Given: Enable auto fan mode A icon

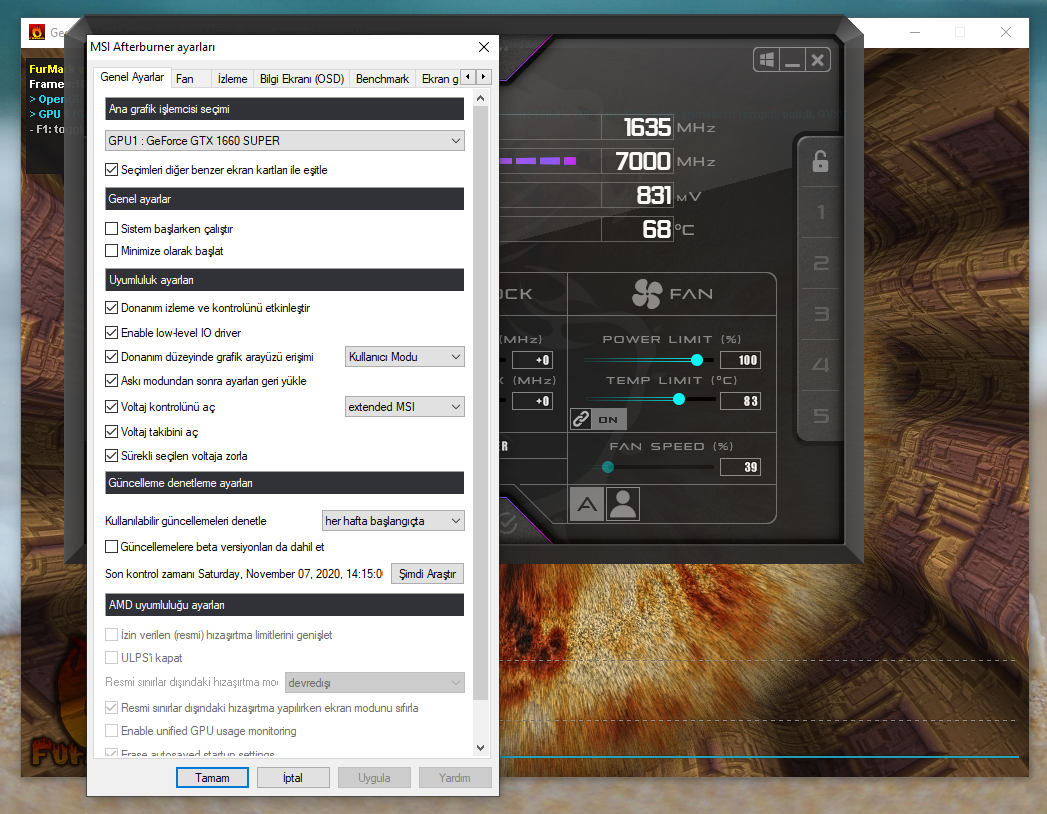Looking at the screenshot, I should pos(587,504).
